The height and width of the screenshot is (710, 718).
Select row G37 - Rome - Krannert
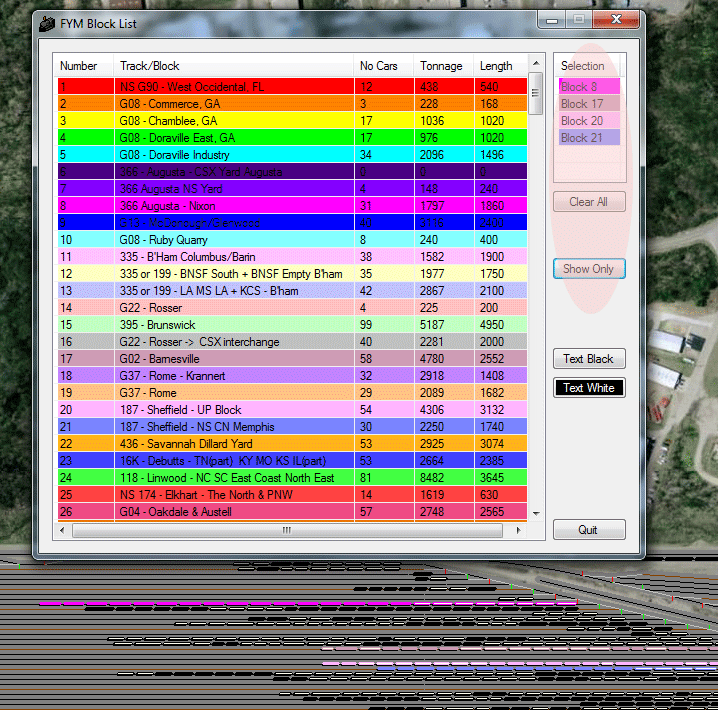(292, 375)
